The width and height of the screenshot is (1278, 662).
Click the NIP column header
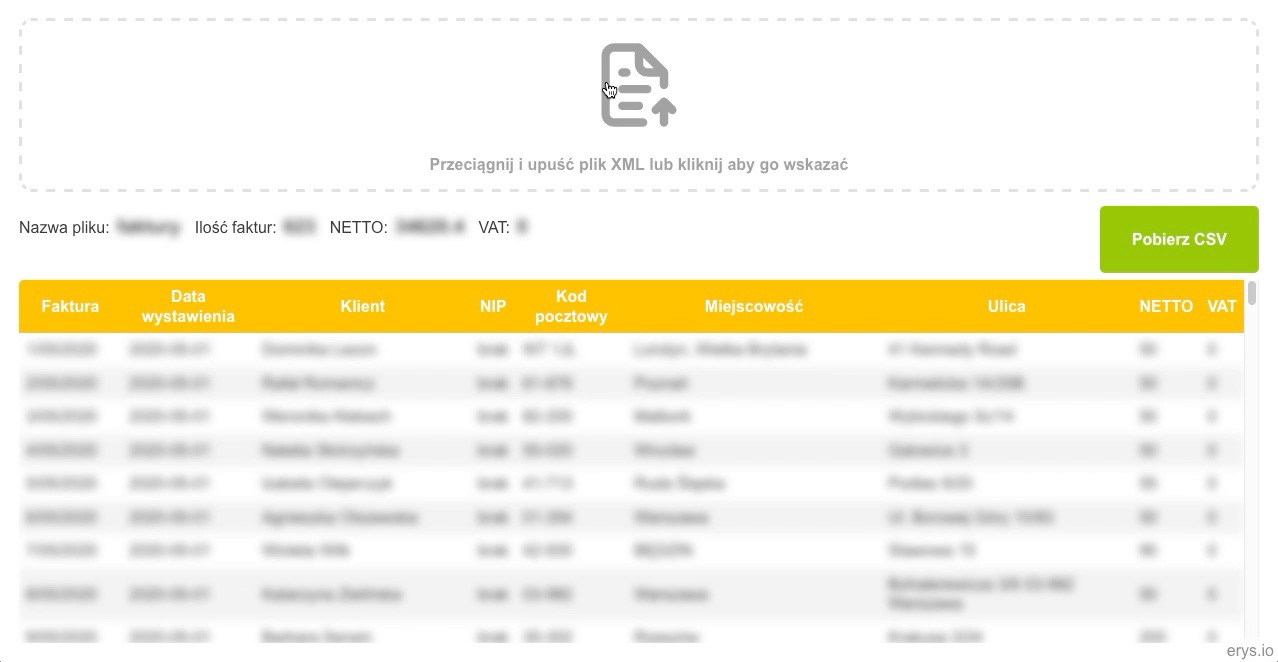coord(493,306)
